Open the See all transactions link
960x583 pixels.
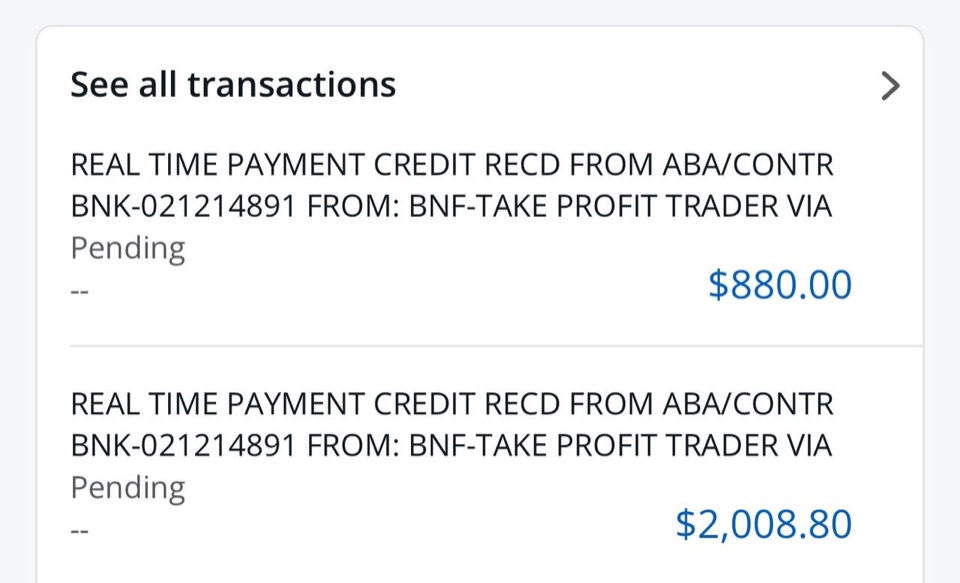(x=233, y=85)
